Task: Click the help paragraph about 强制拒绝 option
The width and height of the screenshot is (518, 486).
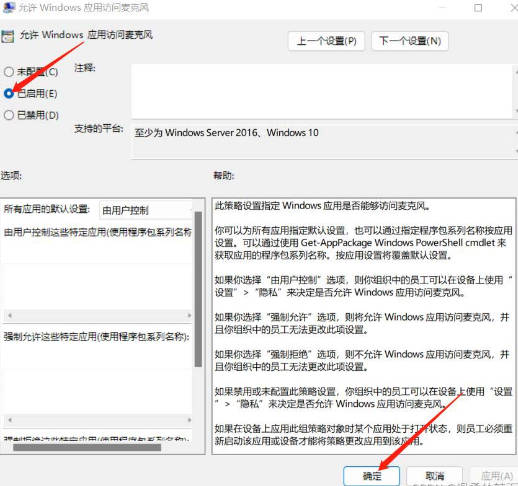Action: 362,360
